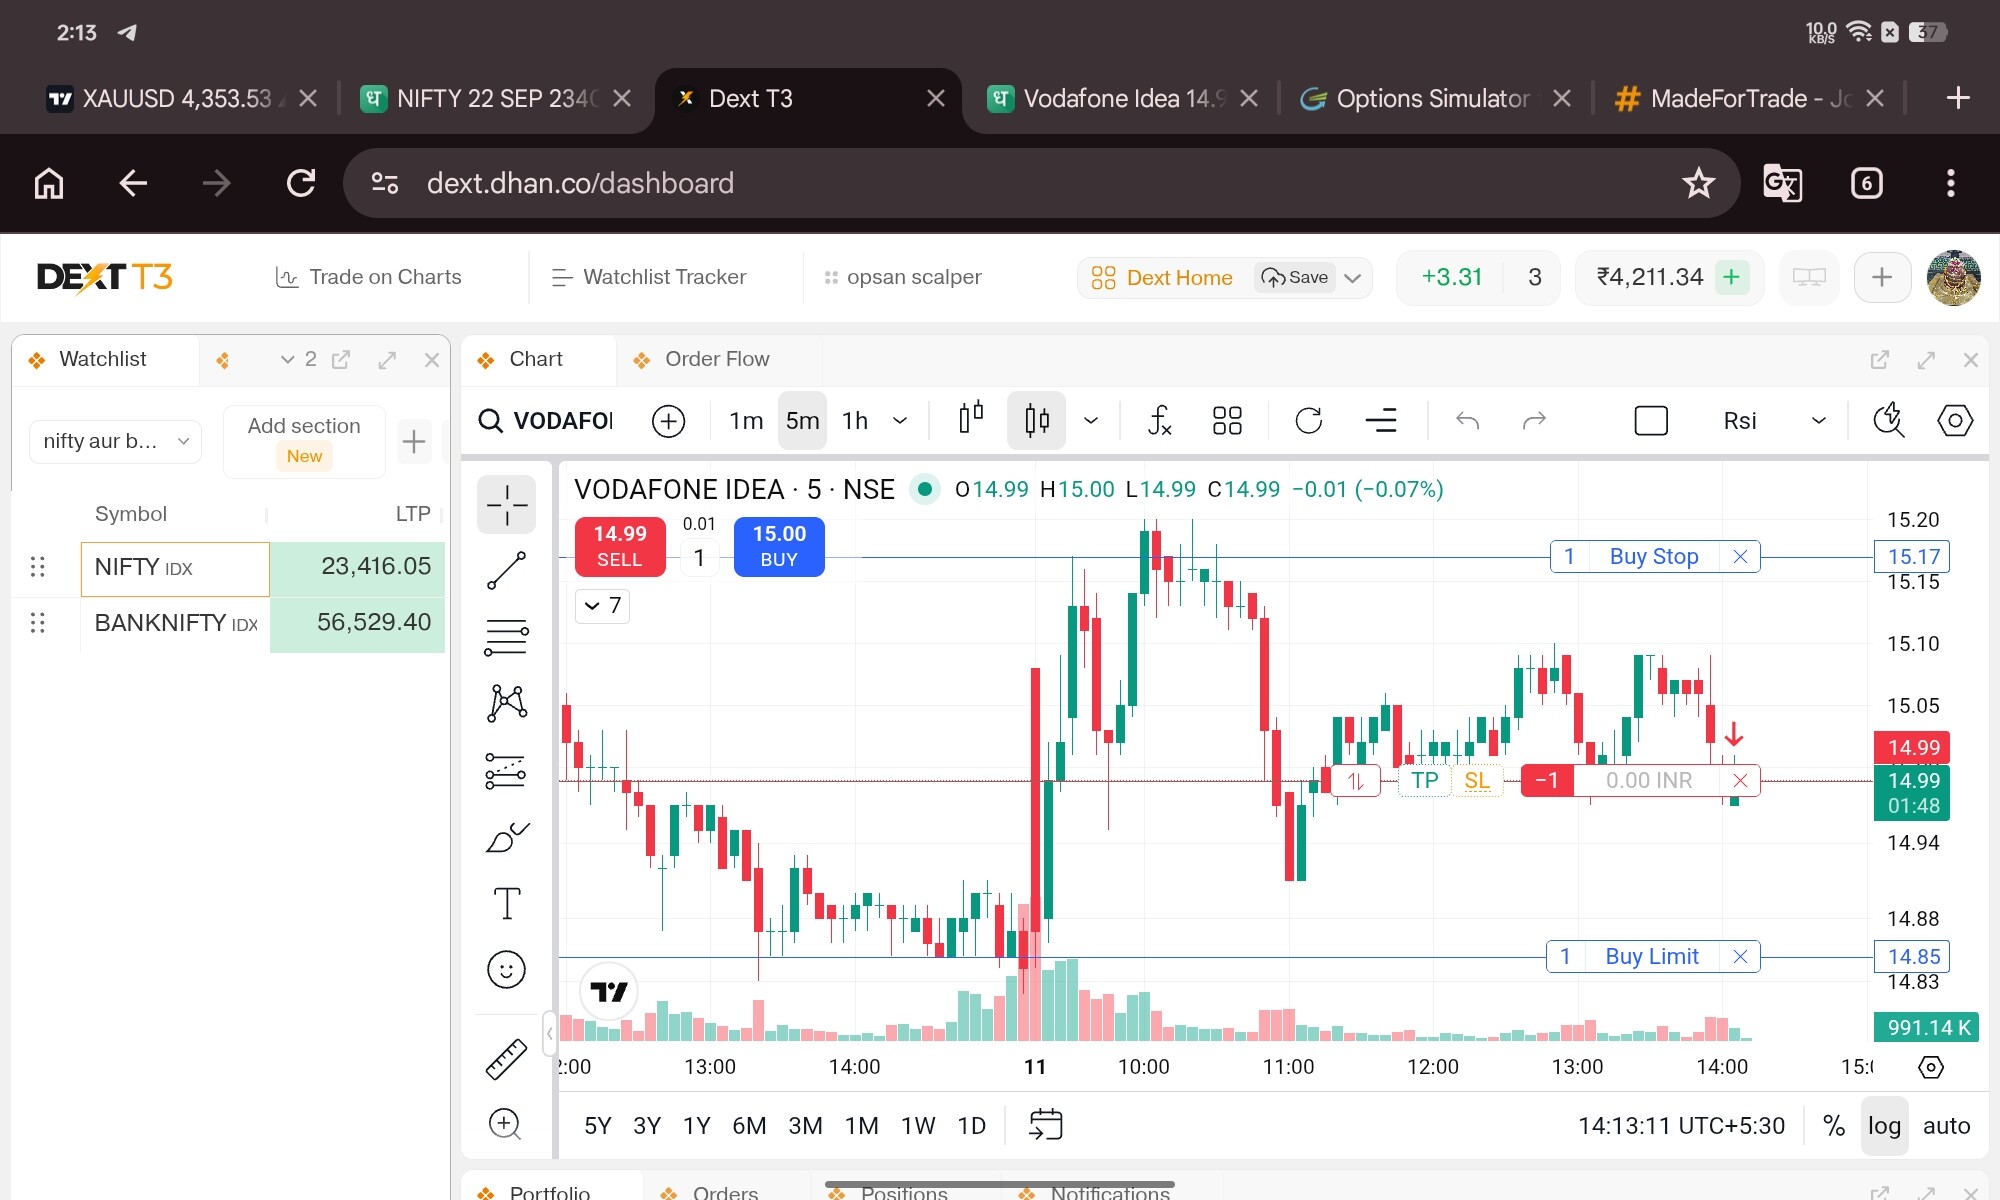The width and height of the screenshot is (2000, 1200).
Task: Expand the chart type dropdown arrow
Action: 1091,421
